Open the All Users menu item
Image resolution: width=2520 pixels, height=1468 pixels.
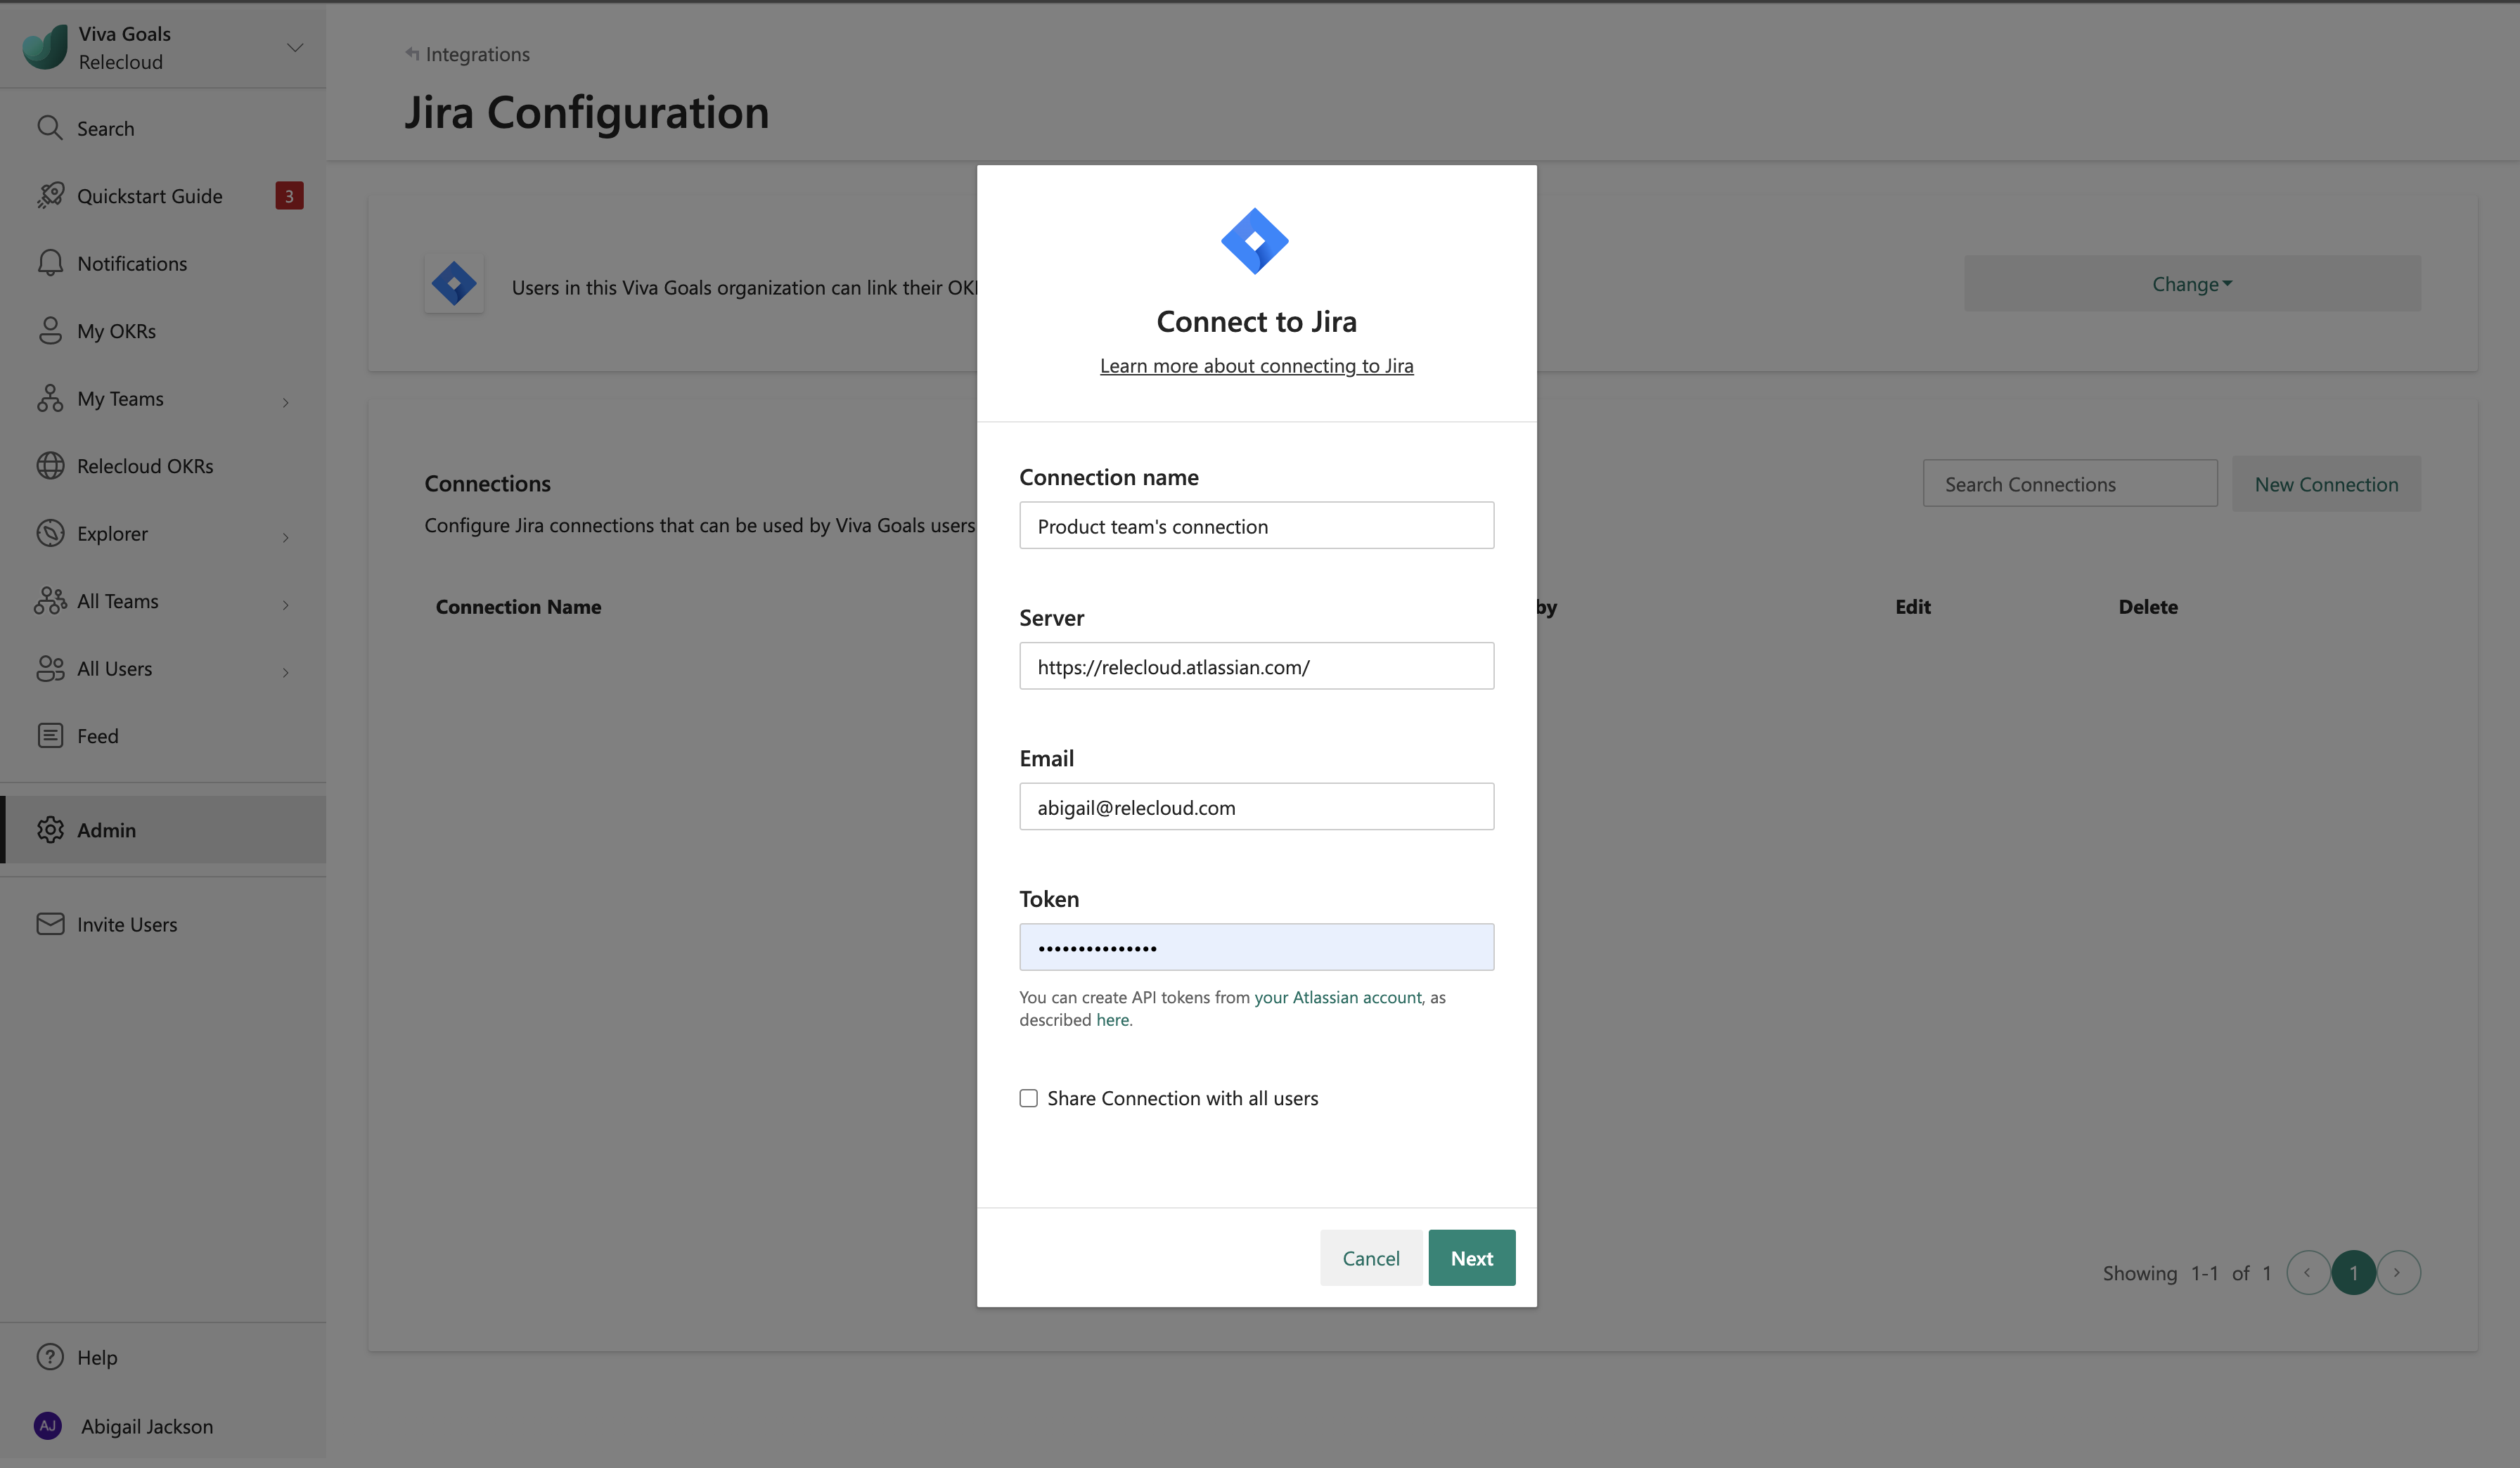115,669
